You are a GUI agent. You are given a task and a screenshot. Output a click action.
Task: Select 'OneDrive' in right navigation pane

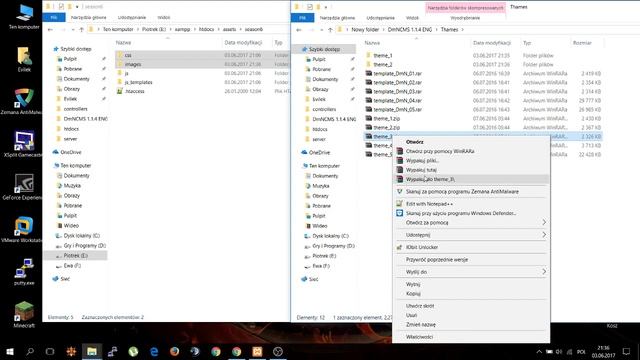click(x=319, y=153)
